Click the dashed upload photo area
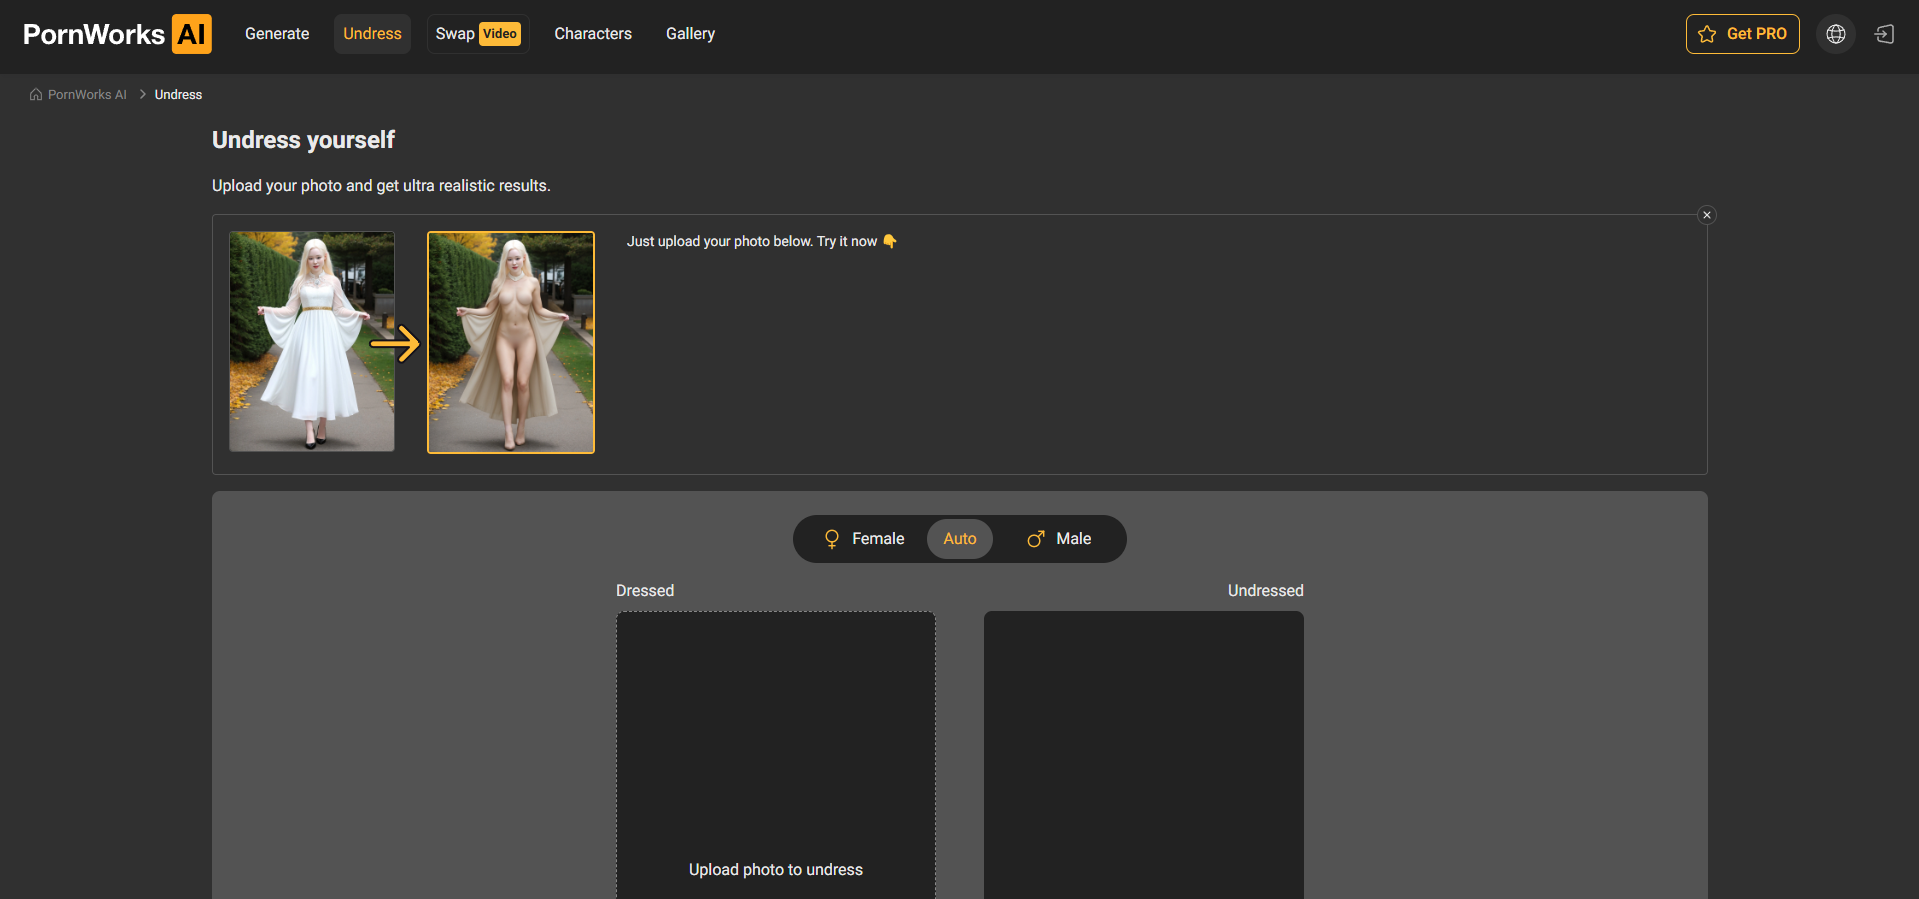Image resolution: width=1919 pixels, height=899 pixels. click(776, 755)
